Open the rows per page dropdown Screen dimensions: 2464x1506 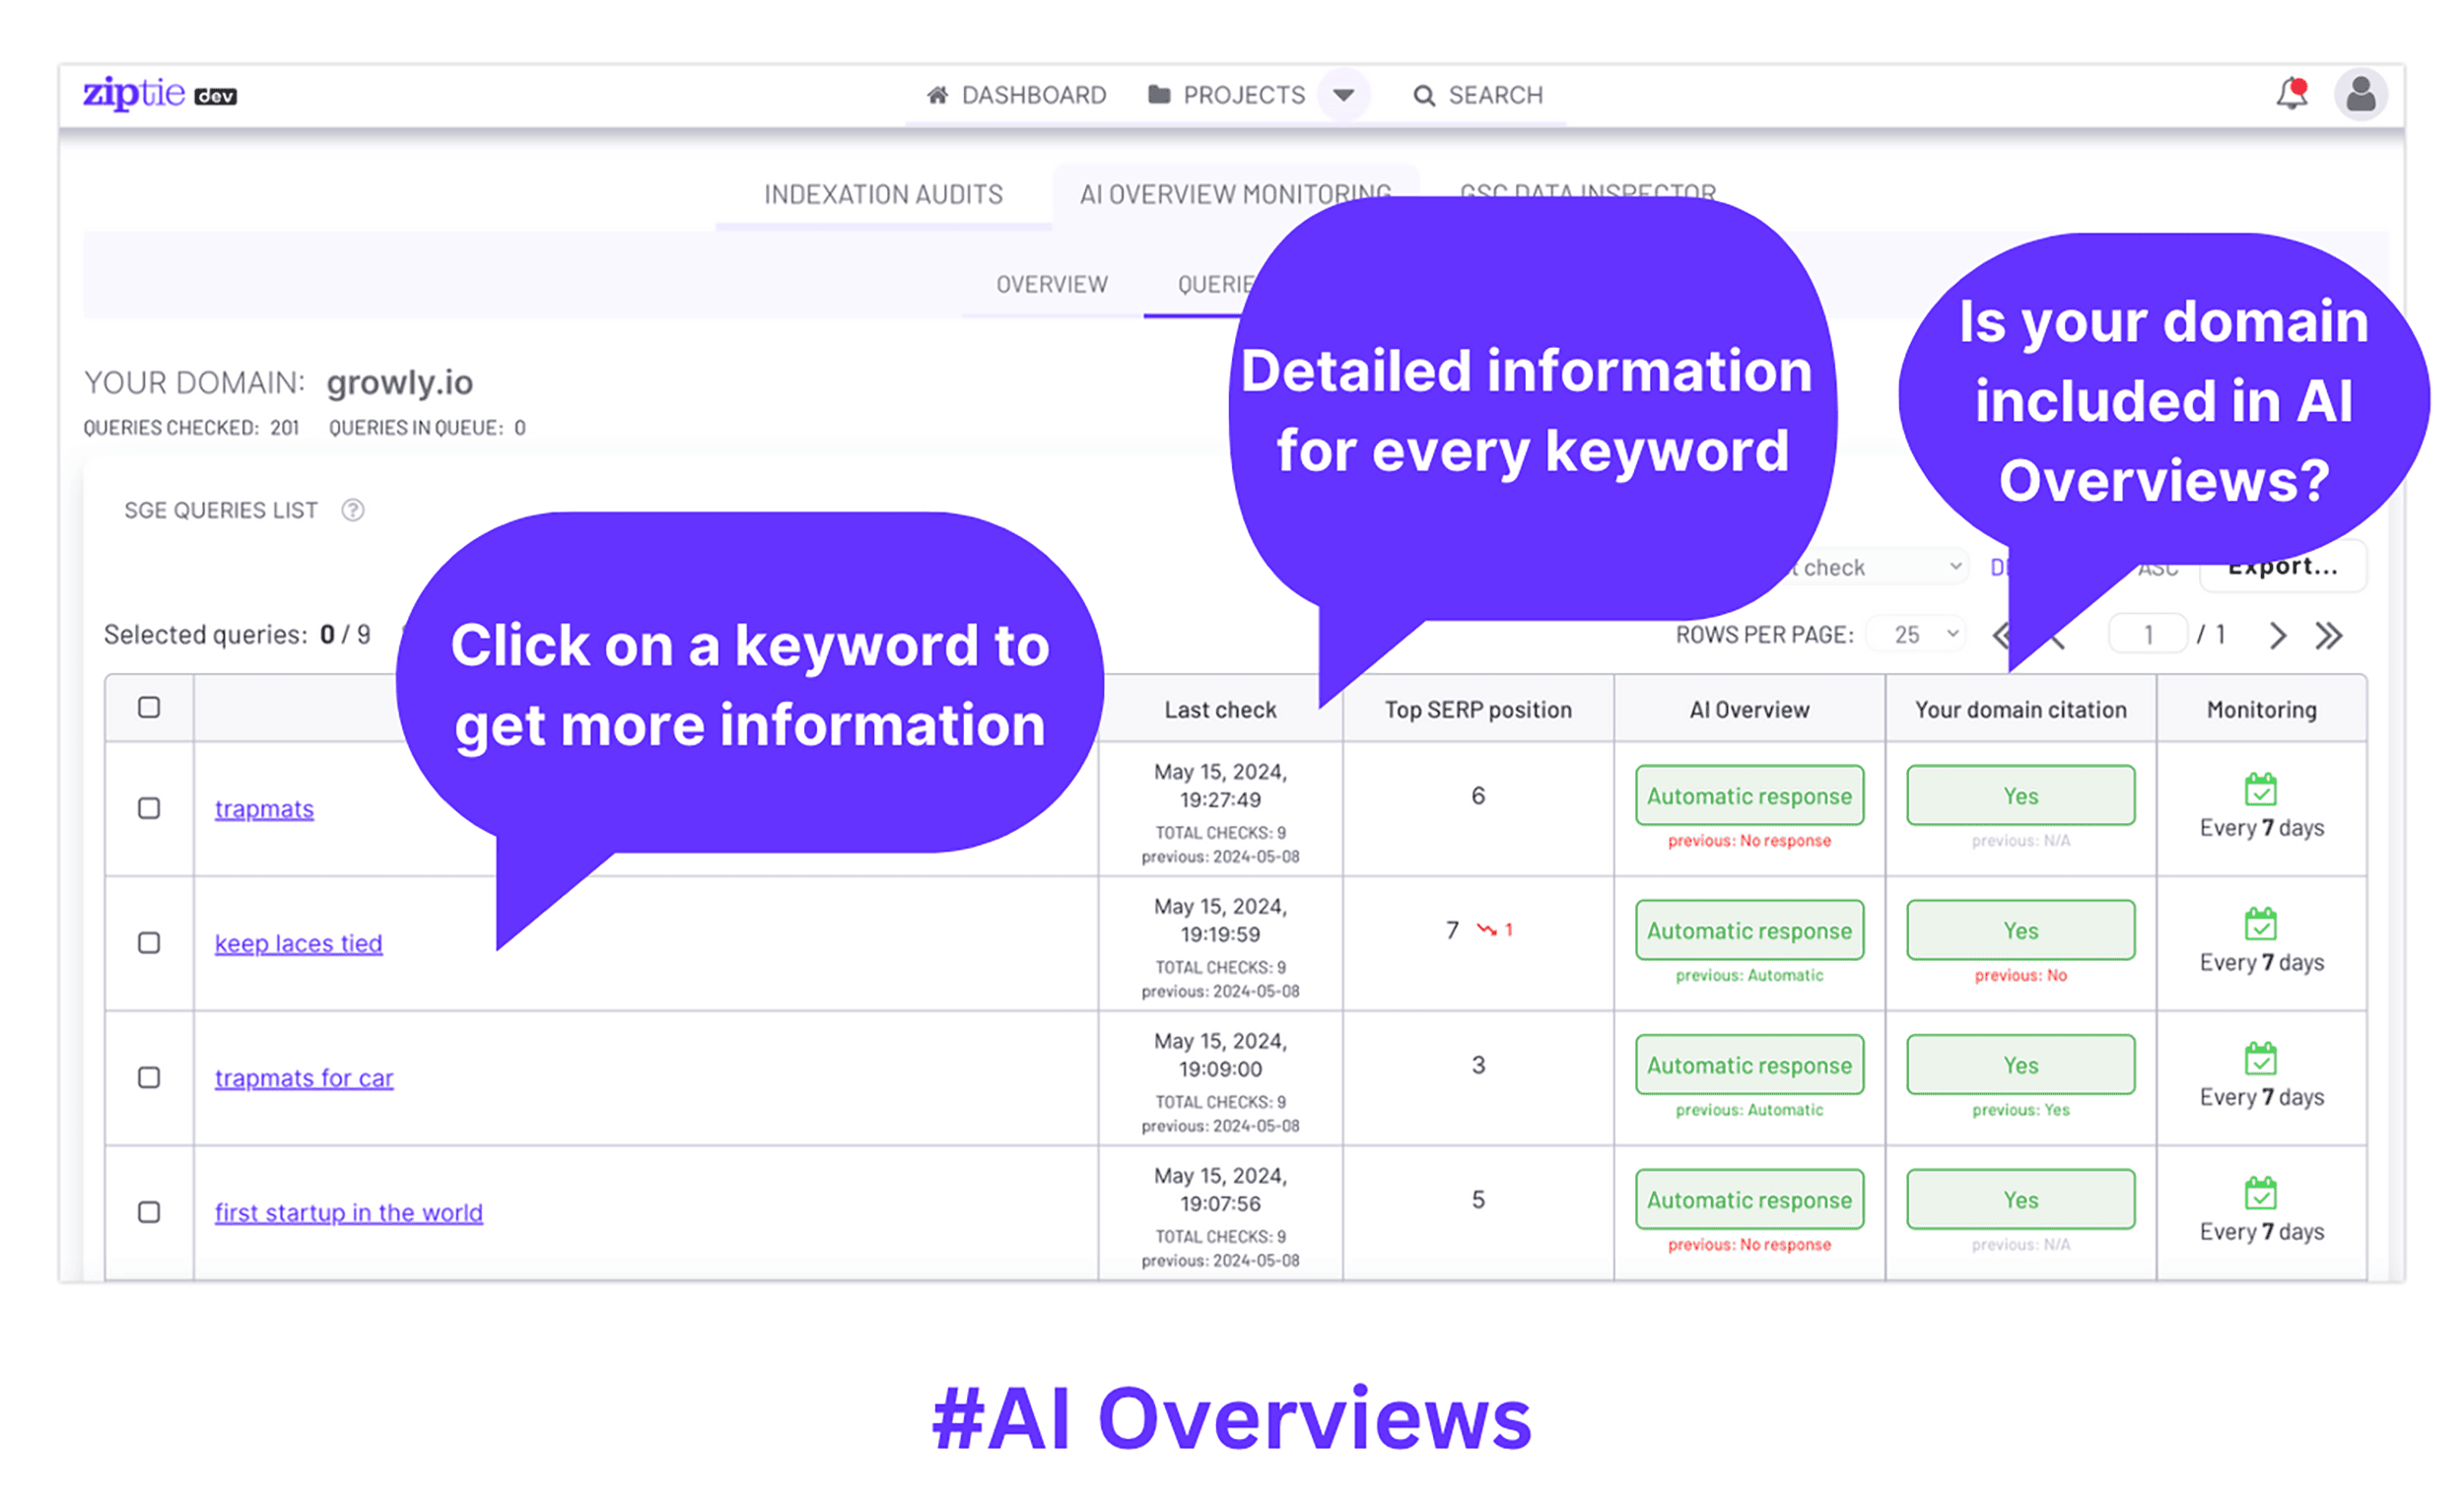1917,635
